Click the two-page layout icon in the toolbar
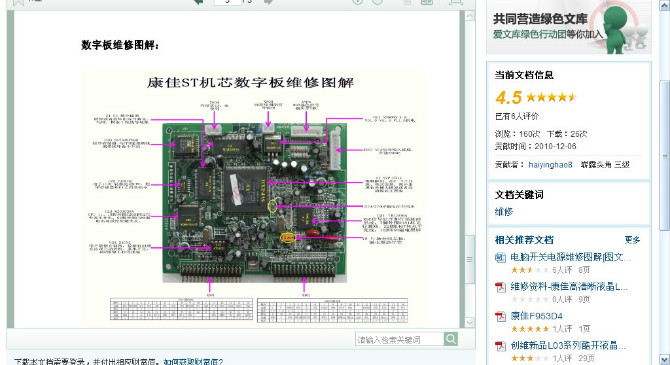 (426, 2)
